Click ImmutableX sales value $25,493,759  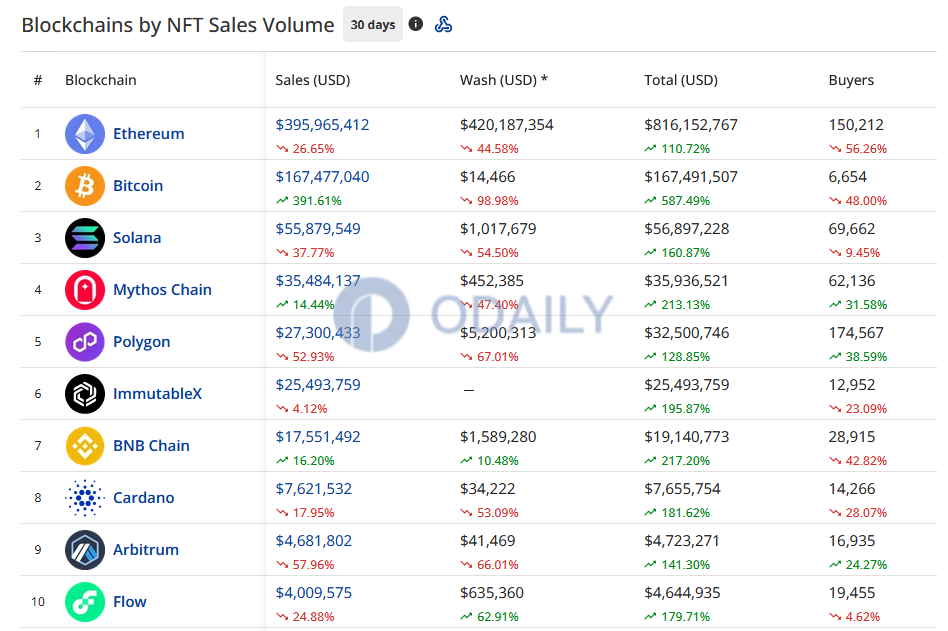(318, 384)
